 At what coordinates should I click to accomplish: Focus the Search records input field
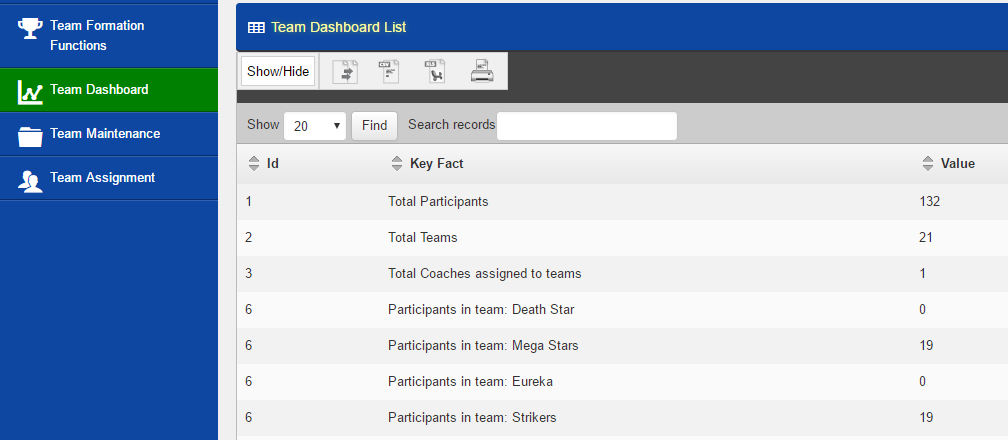point(587,125)
